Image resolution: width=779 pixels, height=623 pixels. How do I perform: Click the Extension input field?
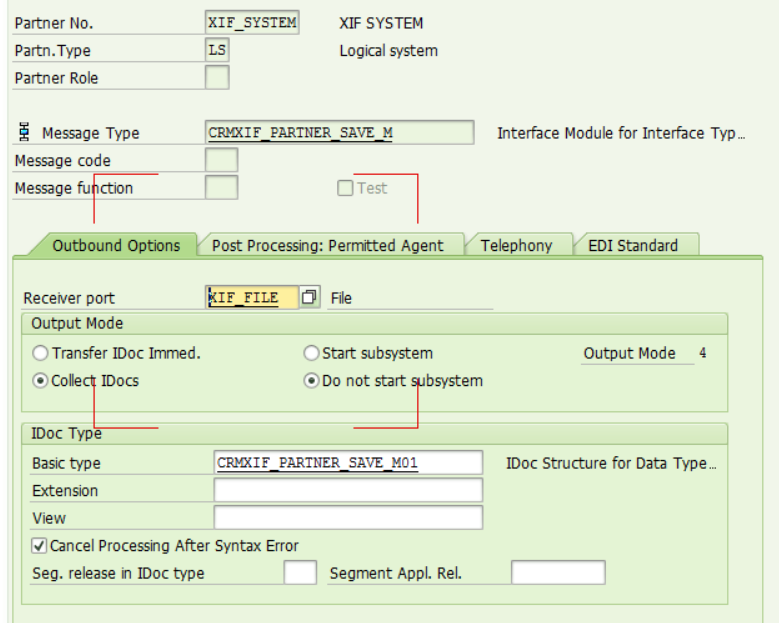point(348,490)
